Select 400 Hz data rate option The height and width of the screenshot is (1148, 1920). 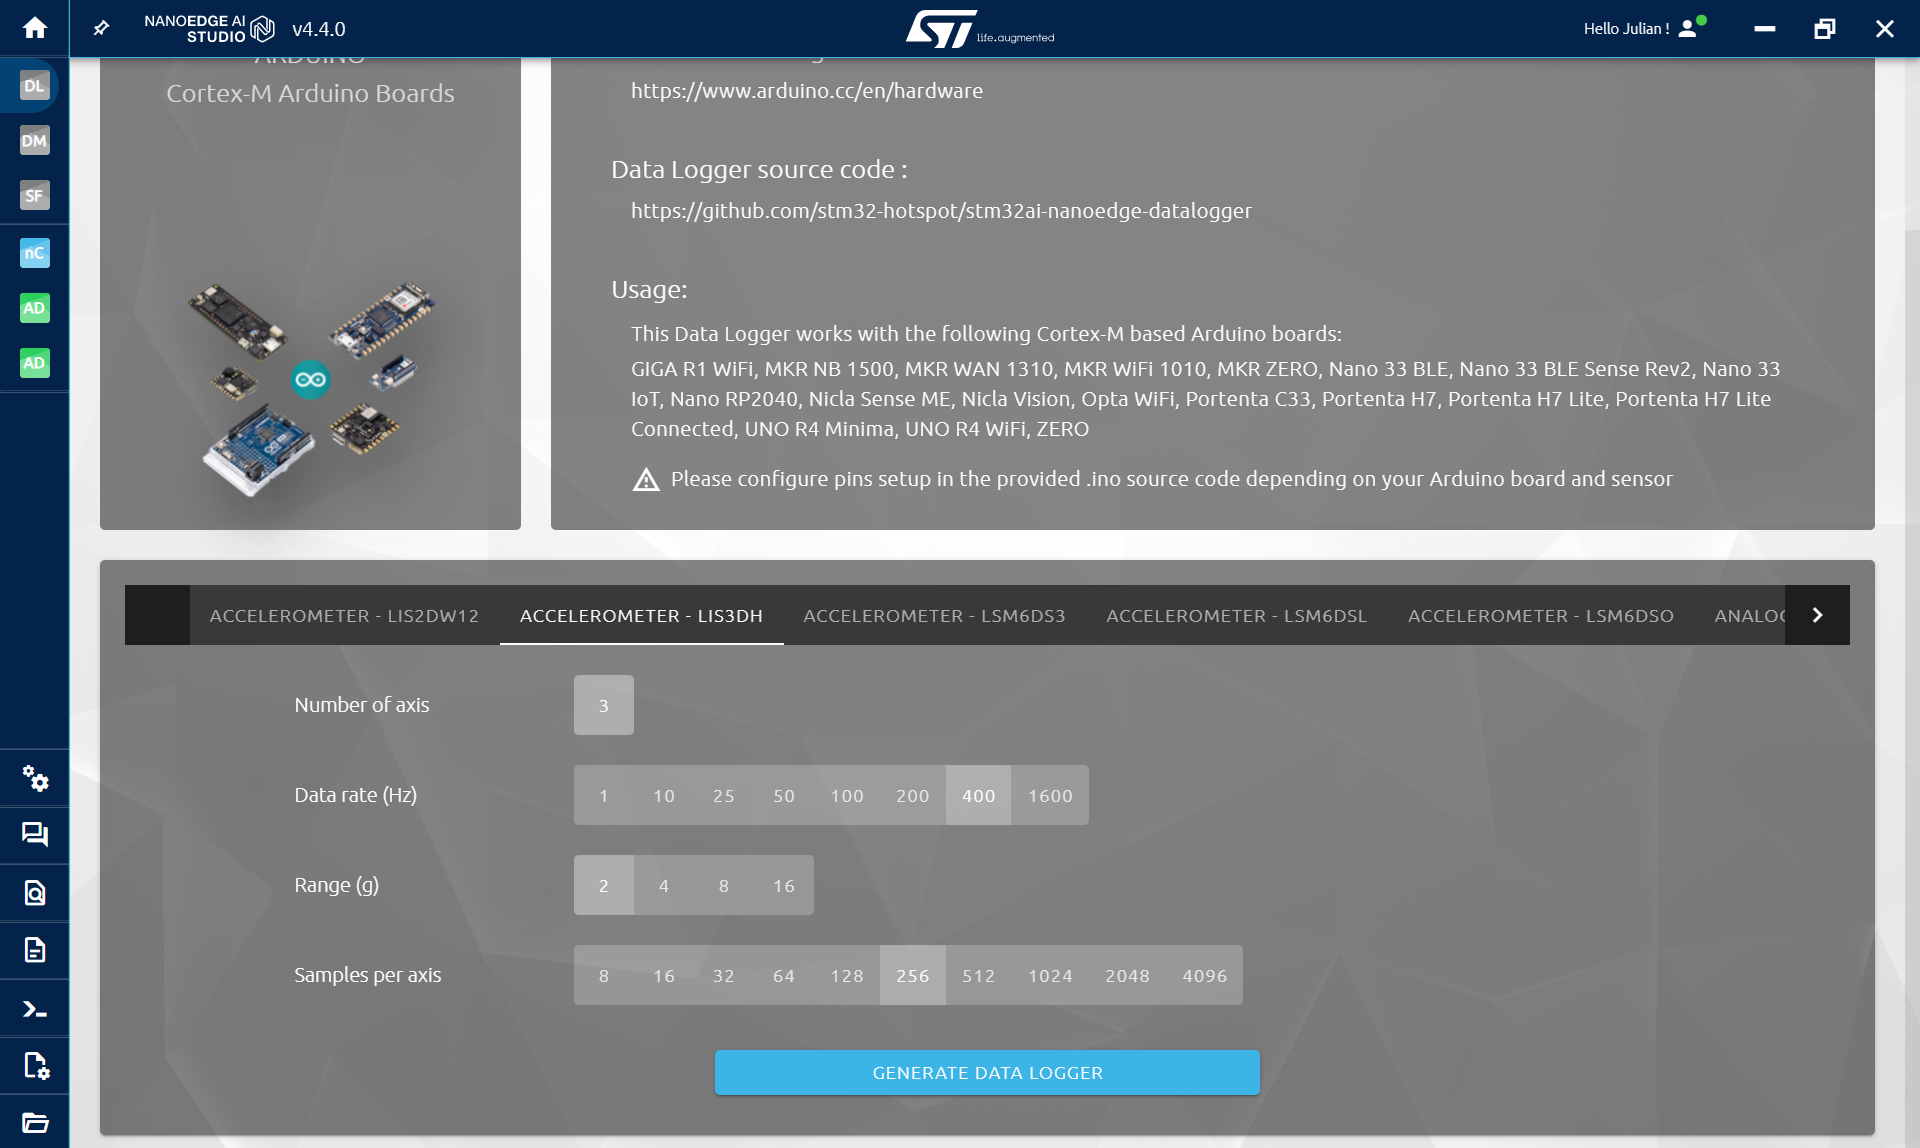(978, 794)
